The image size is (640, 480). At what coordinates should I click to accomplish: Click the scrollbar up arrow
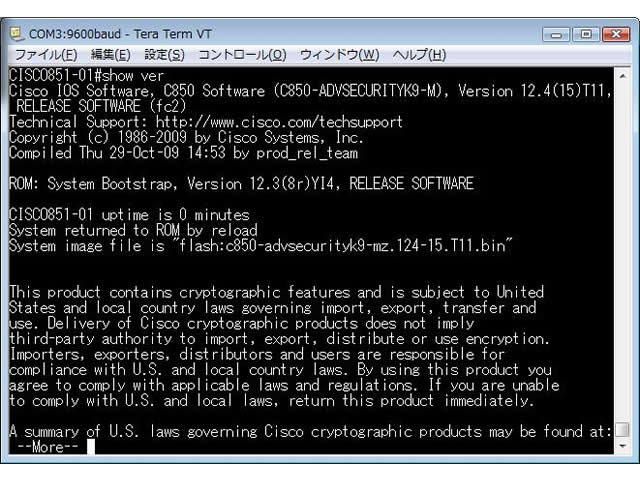622,76
